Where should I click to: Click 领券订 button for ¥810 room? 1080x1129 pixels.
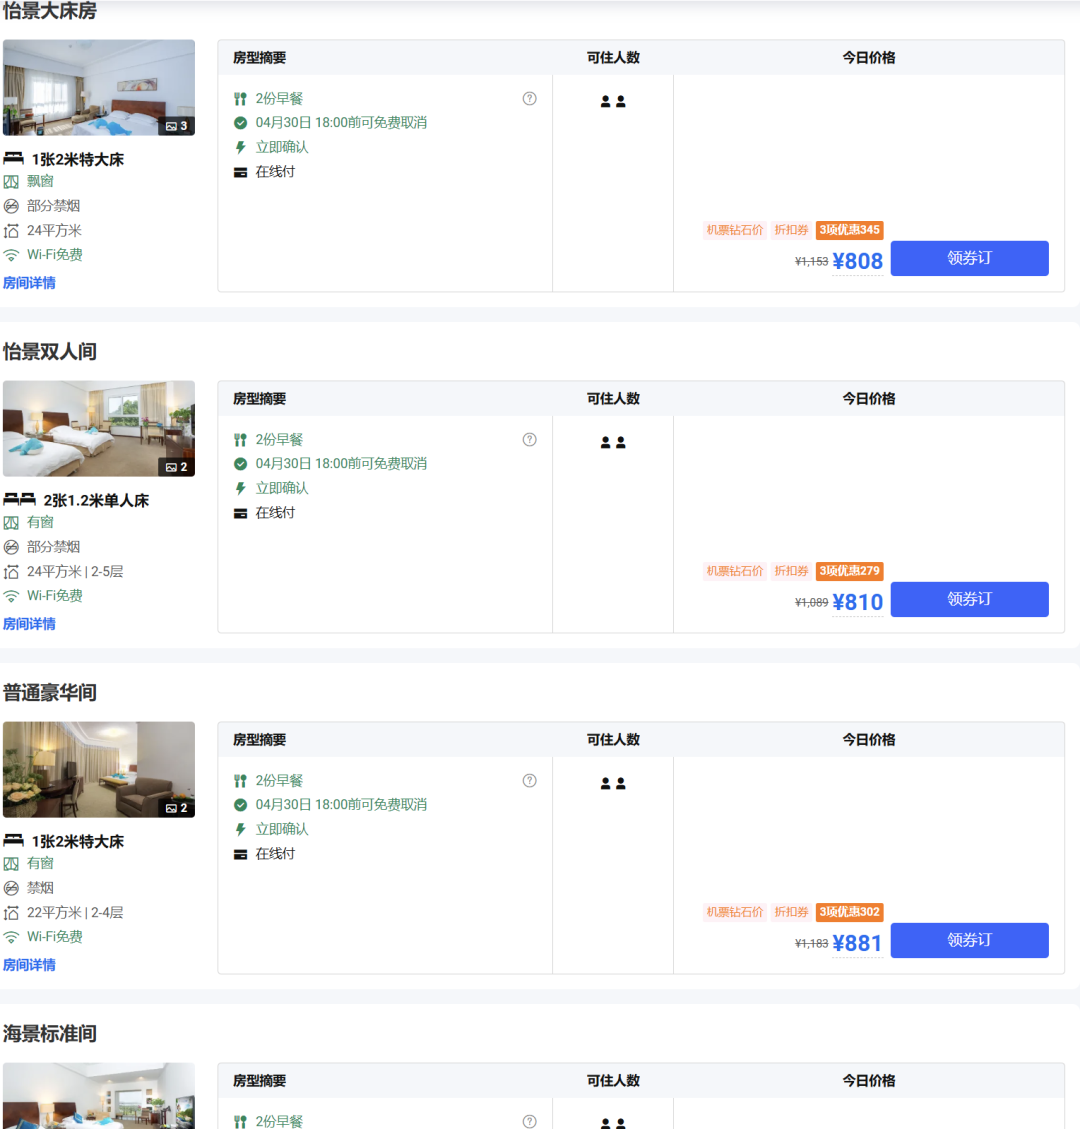[969, 599]
